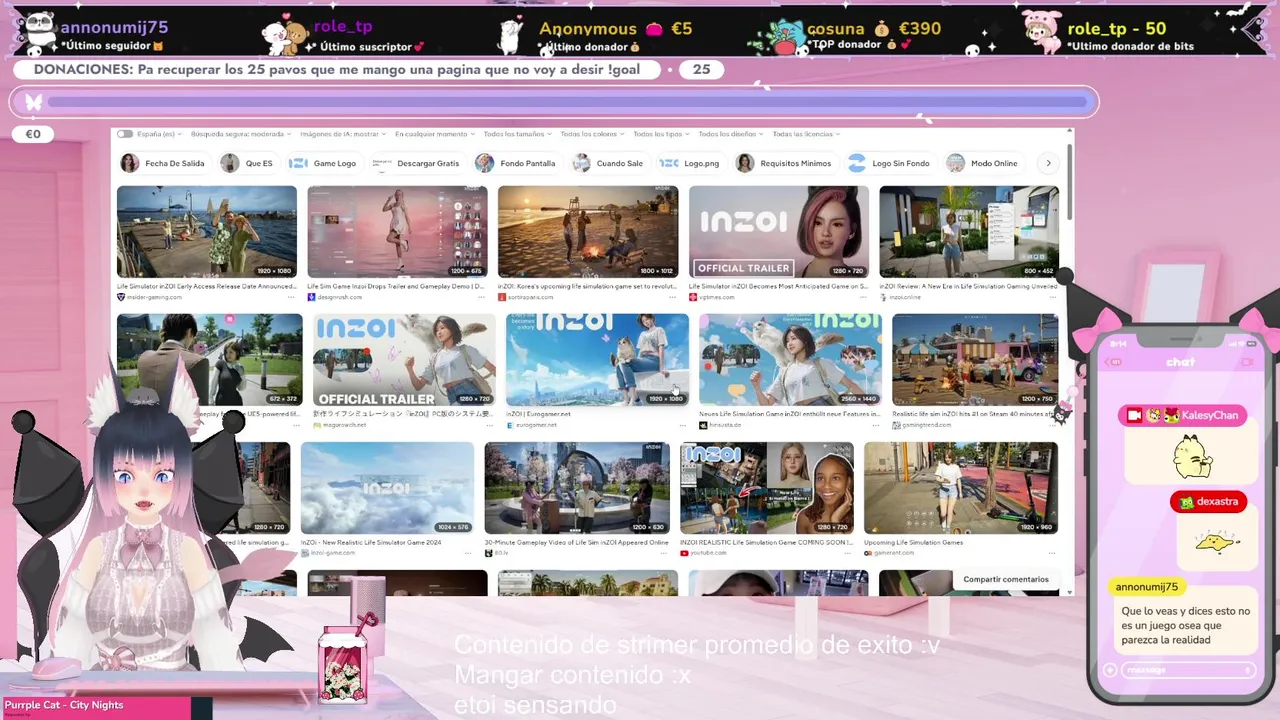Click the annonumij75 username tag in chat
Viewport: 1280px width, 720px height.
[x=1147, y=587]
